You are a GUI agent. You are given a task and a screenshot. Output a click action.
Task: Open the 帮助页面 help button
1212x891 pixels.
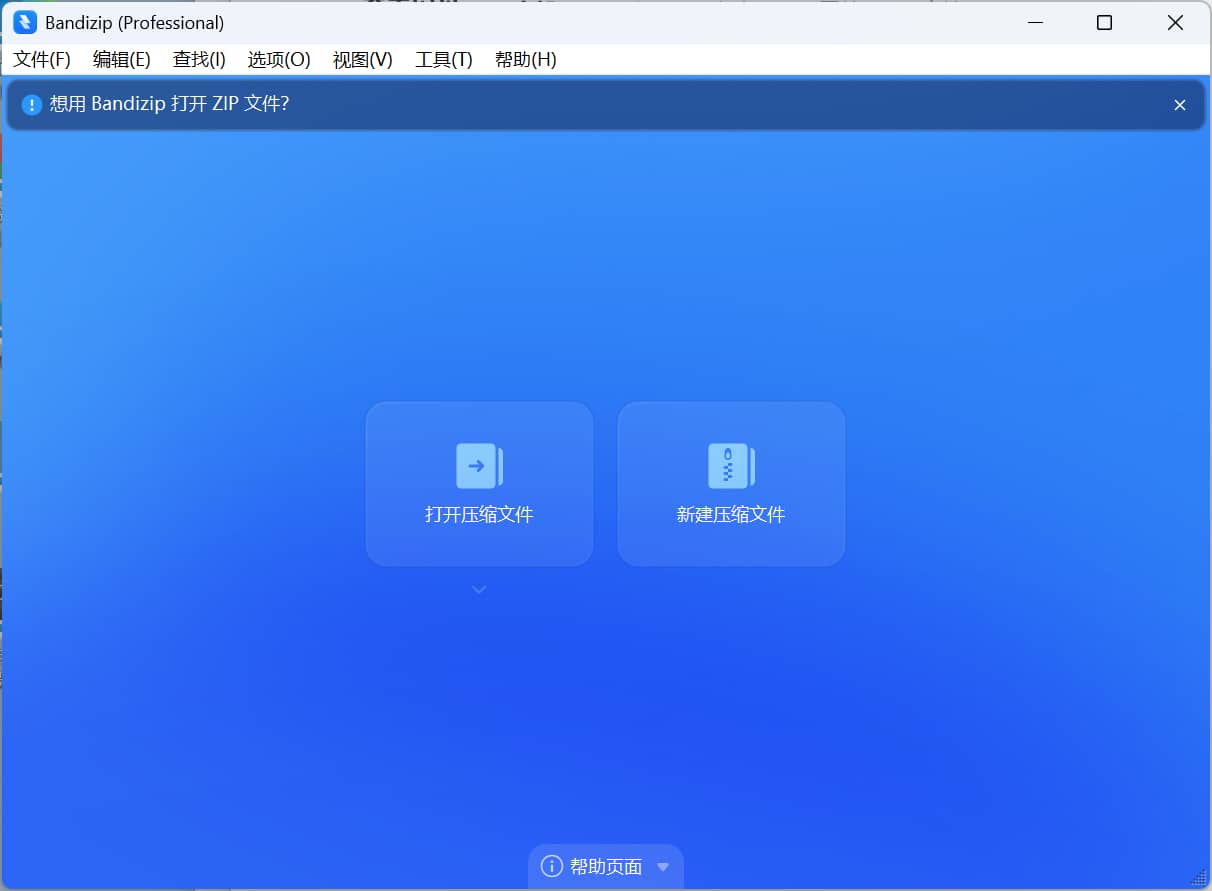point(606,867)
